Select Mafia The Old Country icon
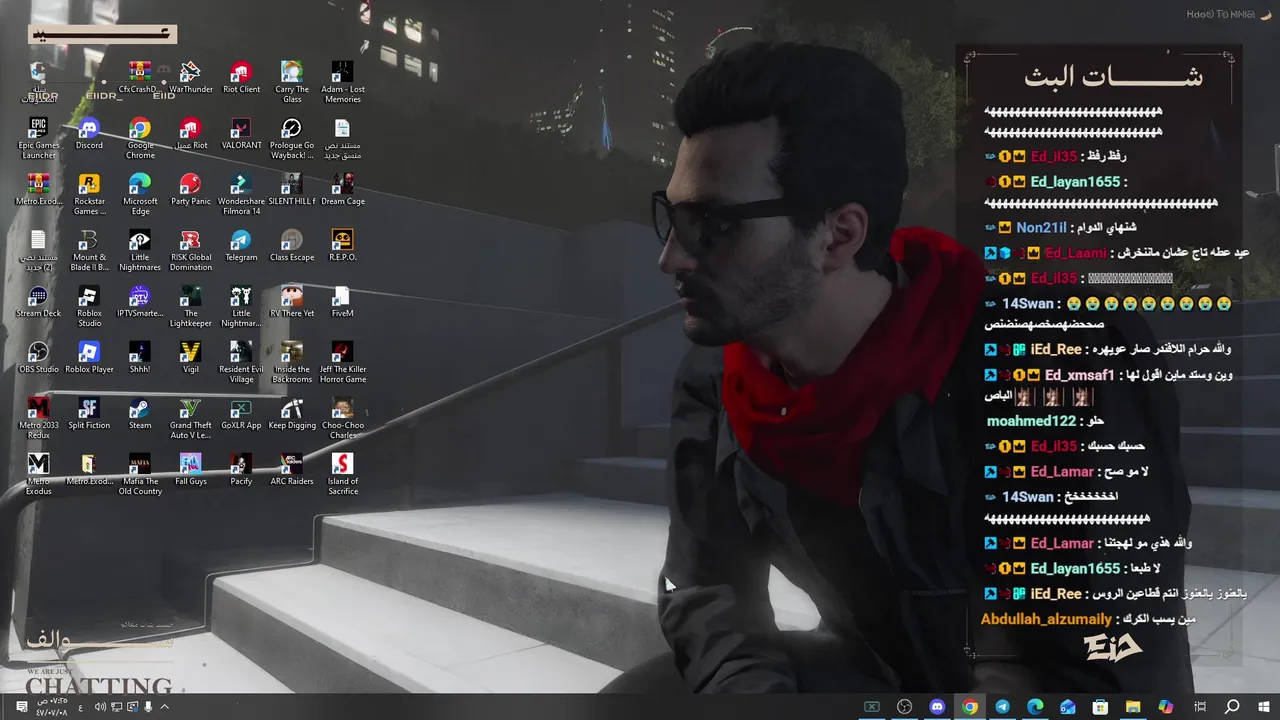This screenshot has width=1280, height=720. pos(140,475)
